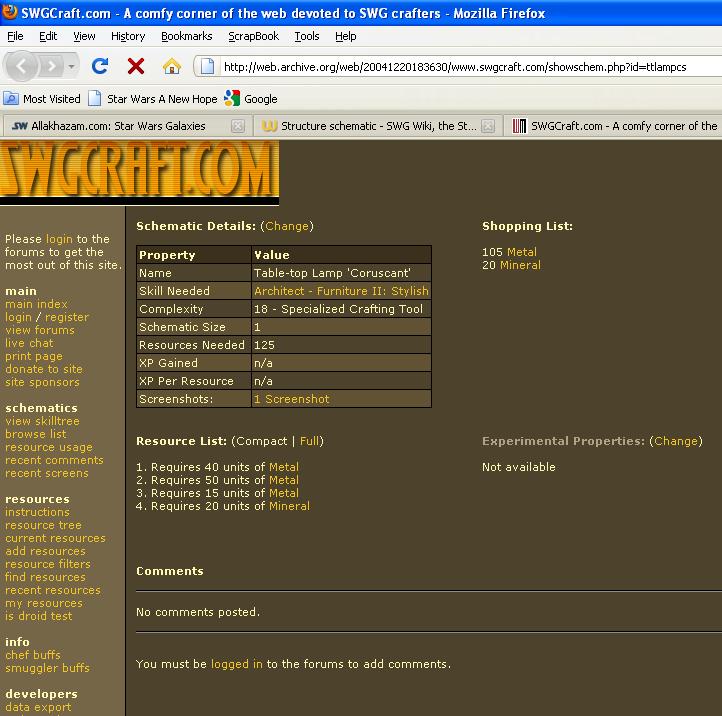Go to the Home page icon
The width and height of the screenshot is (722, 716).
172,67
